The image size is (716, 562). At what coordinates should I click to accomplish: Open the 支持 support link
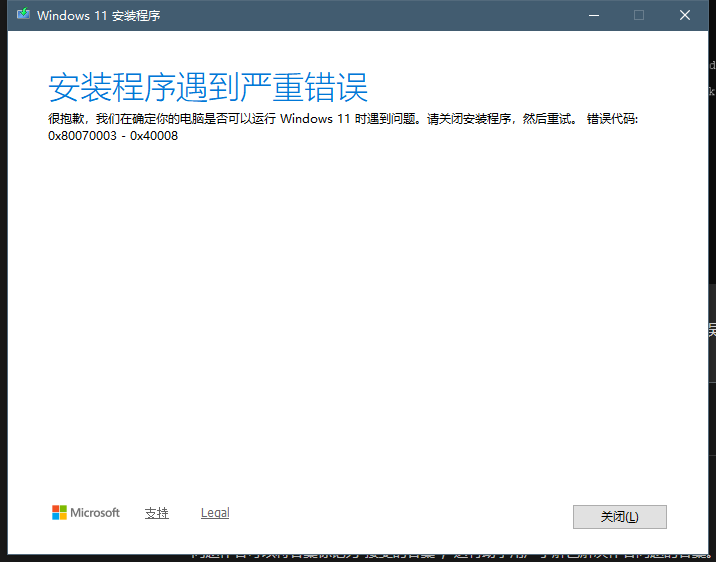coord(157,513)
